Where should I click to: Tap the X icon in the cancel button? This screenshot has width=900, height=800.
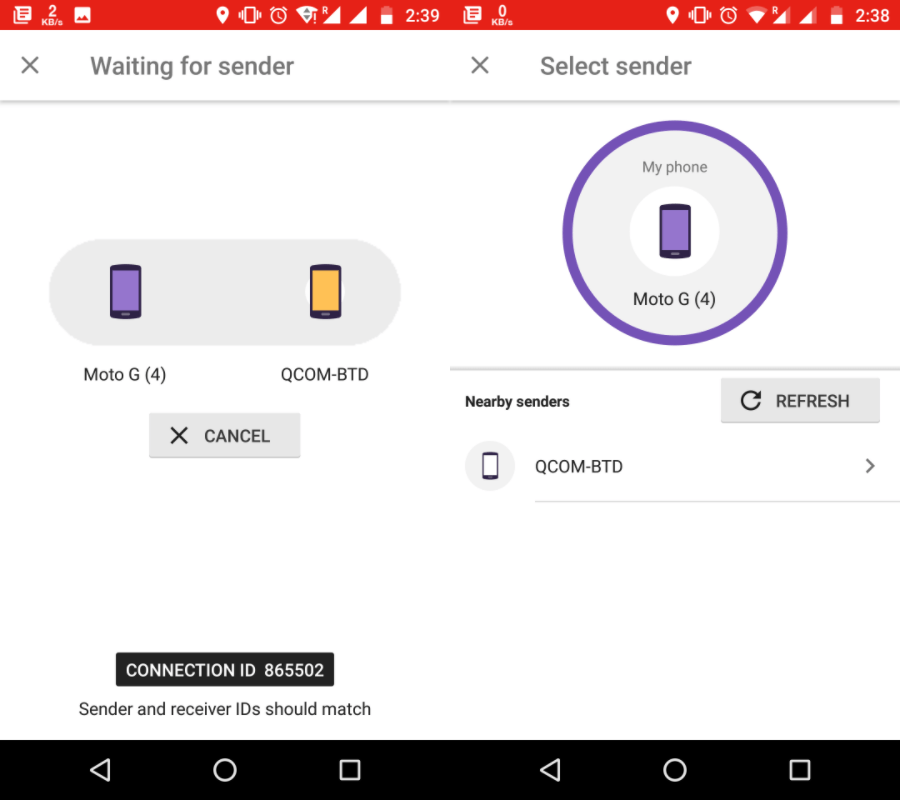[x=178, y=435]
